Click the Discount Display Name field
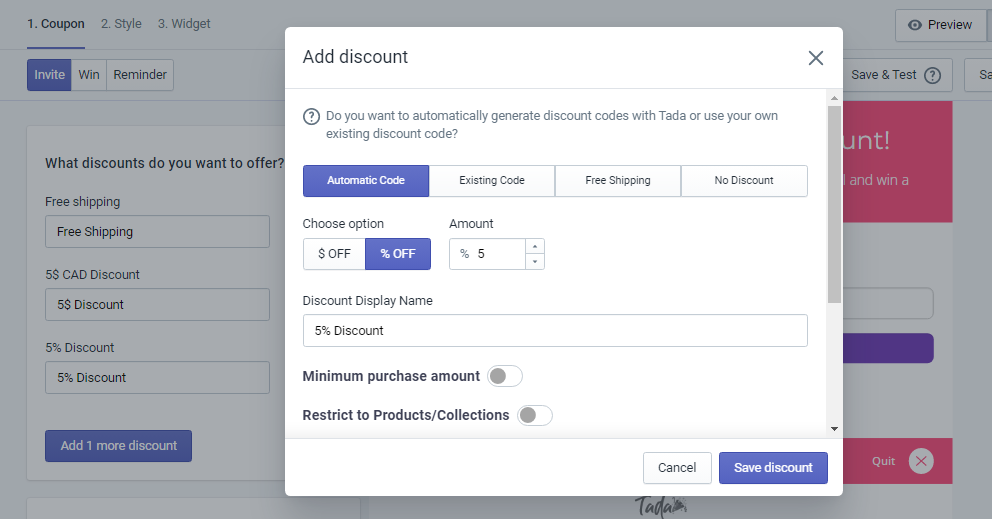This screenshot has height=519, width=992. 555,330
